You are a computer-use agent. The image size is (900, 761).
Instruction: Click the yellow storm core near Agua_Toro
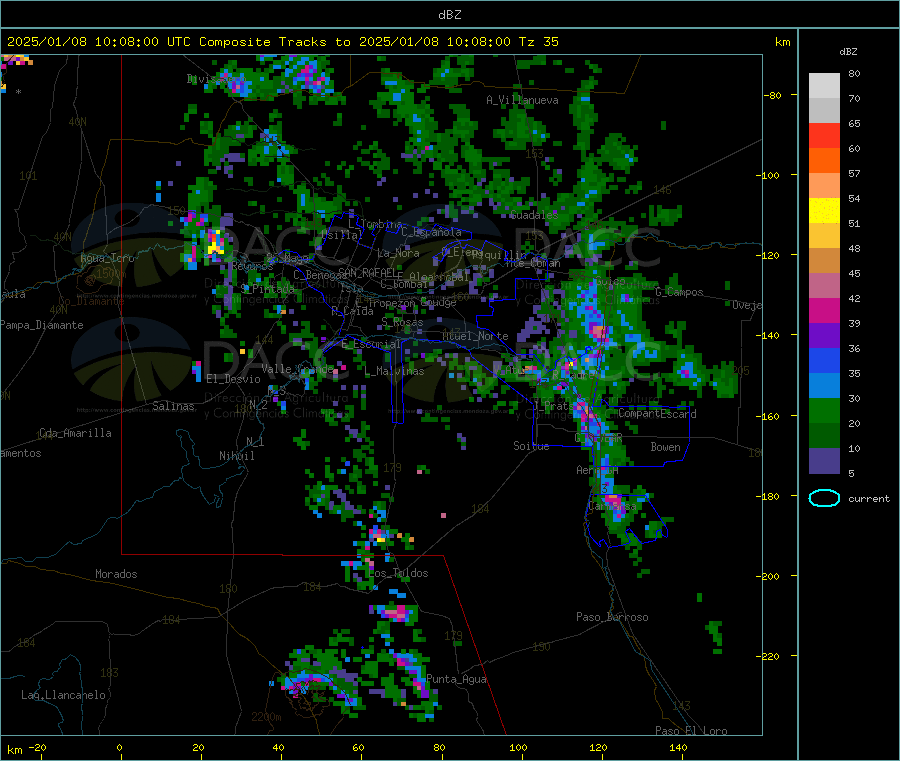pos(215,243)
